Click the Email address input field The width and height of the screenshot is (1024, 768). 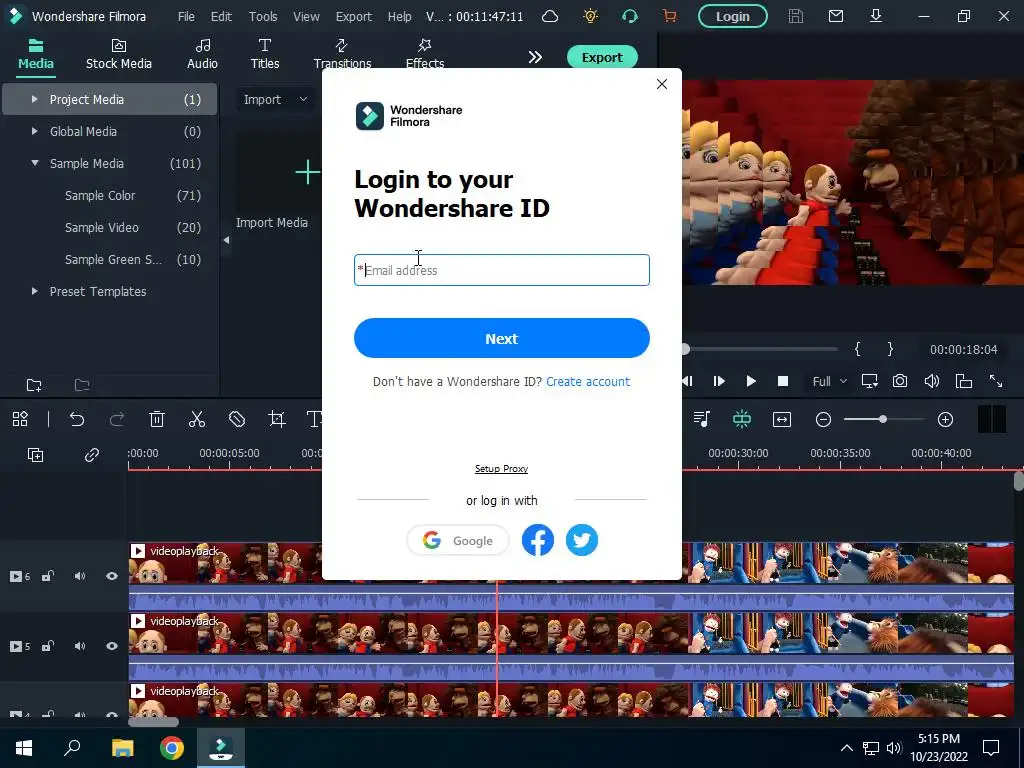point(502,270)
